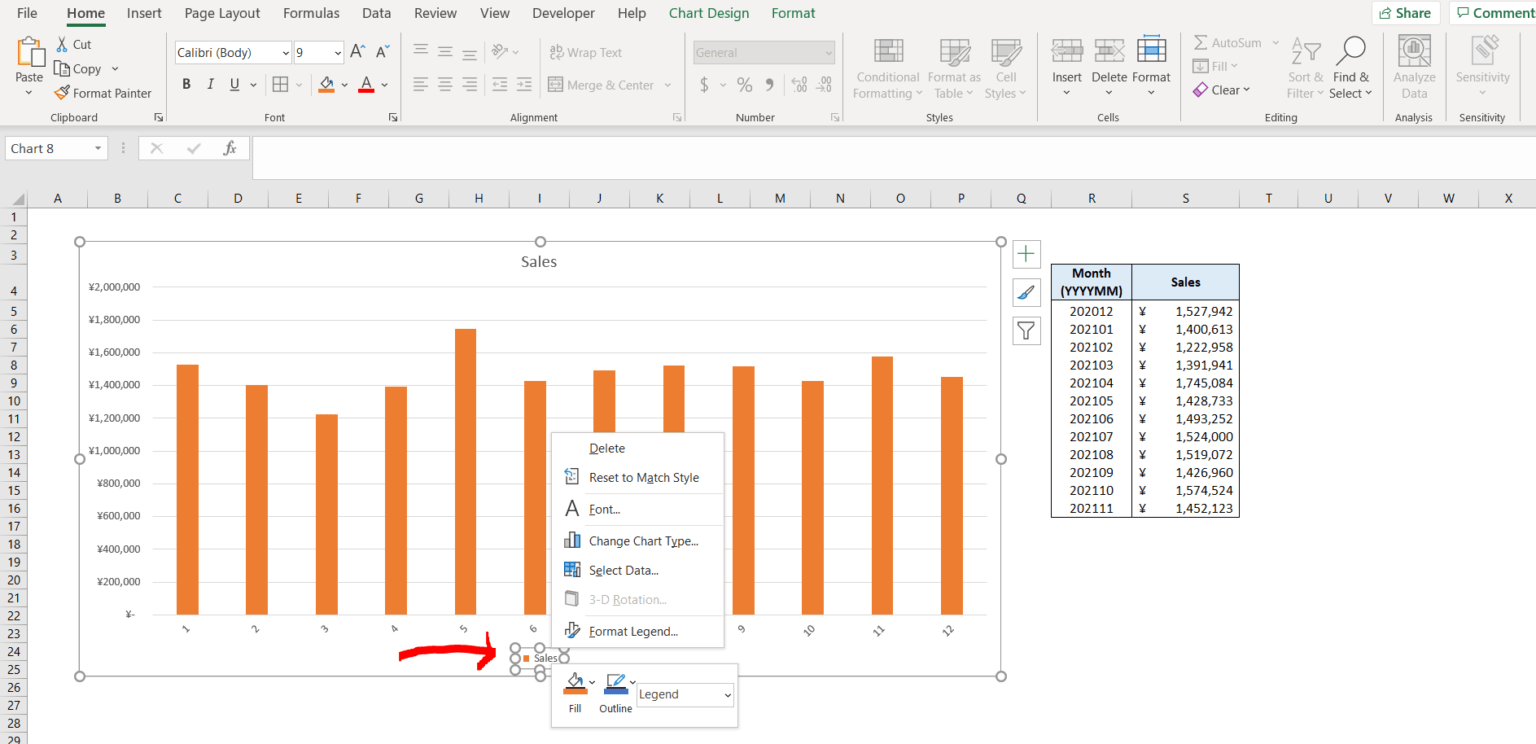
Task: Switch to the Chart Design ribbon tab
Action: [708, 13]
